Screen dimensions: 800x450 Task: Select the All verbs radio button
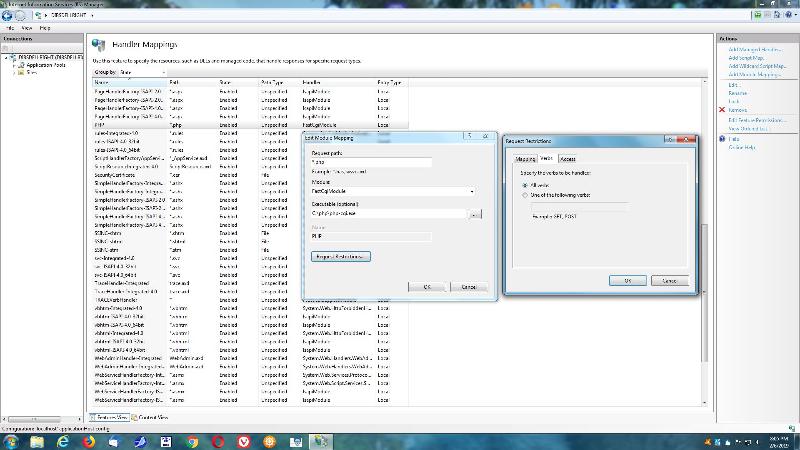pos(526,186)
